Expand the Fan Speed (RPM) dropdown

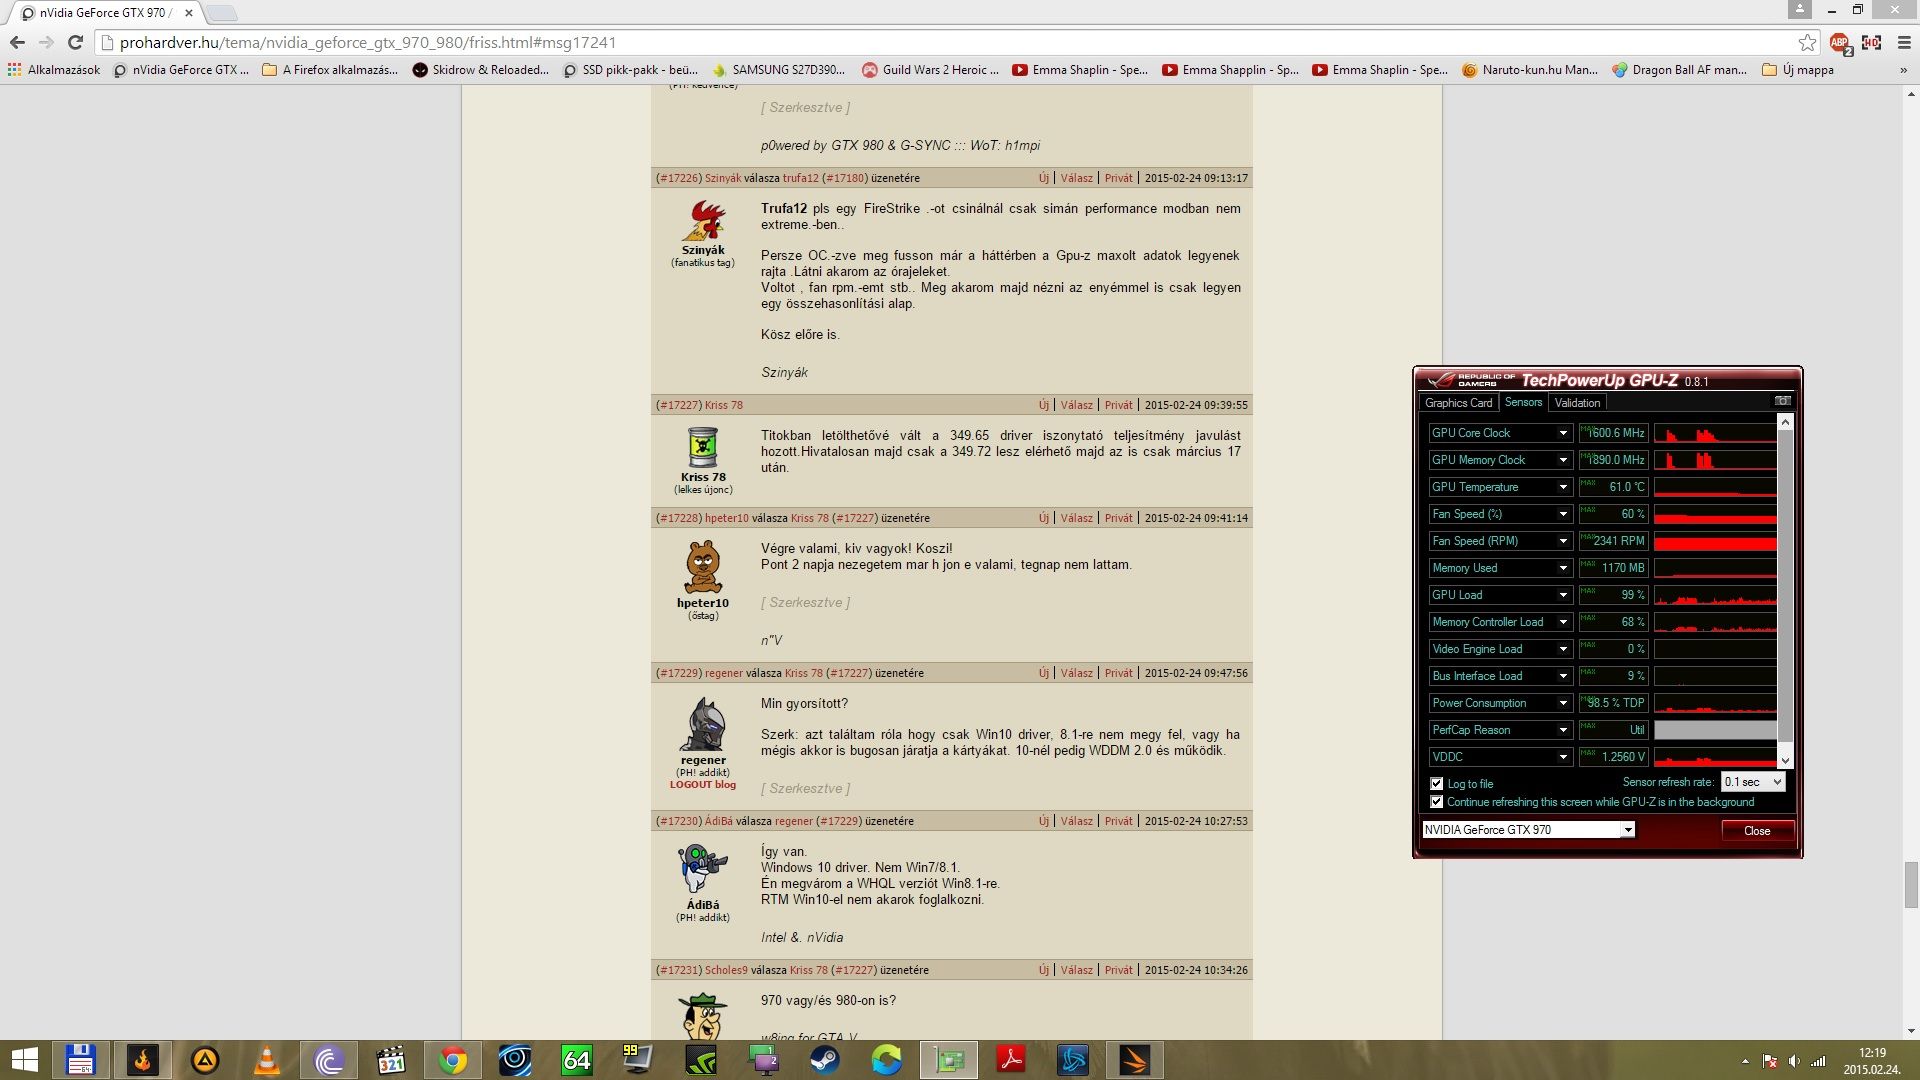[x=1563, y=541]
